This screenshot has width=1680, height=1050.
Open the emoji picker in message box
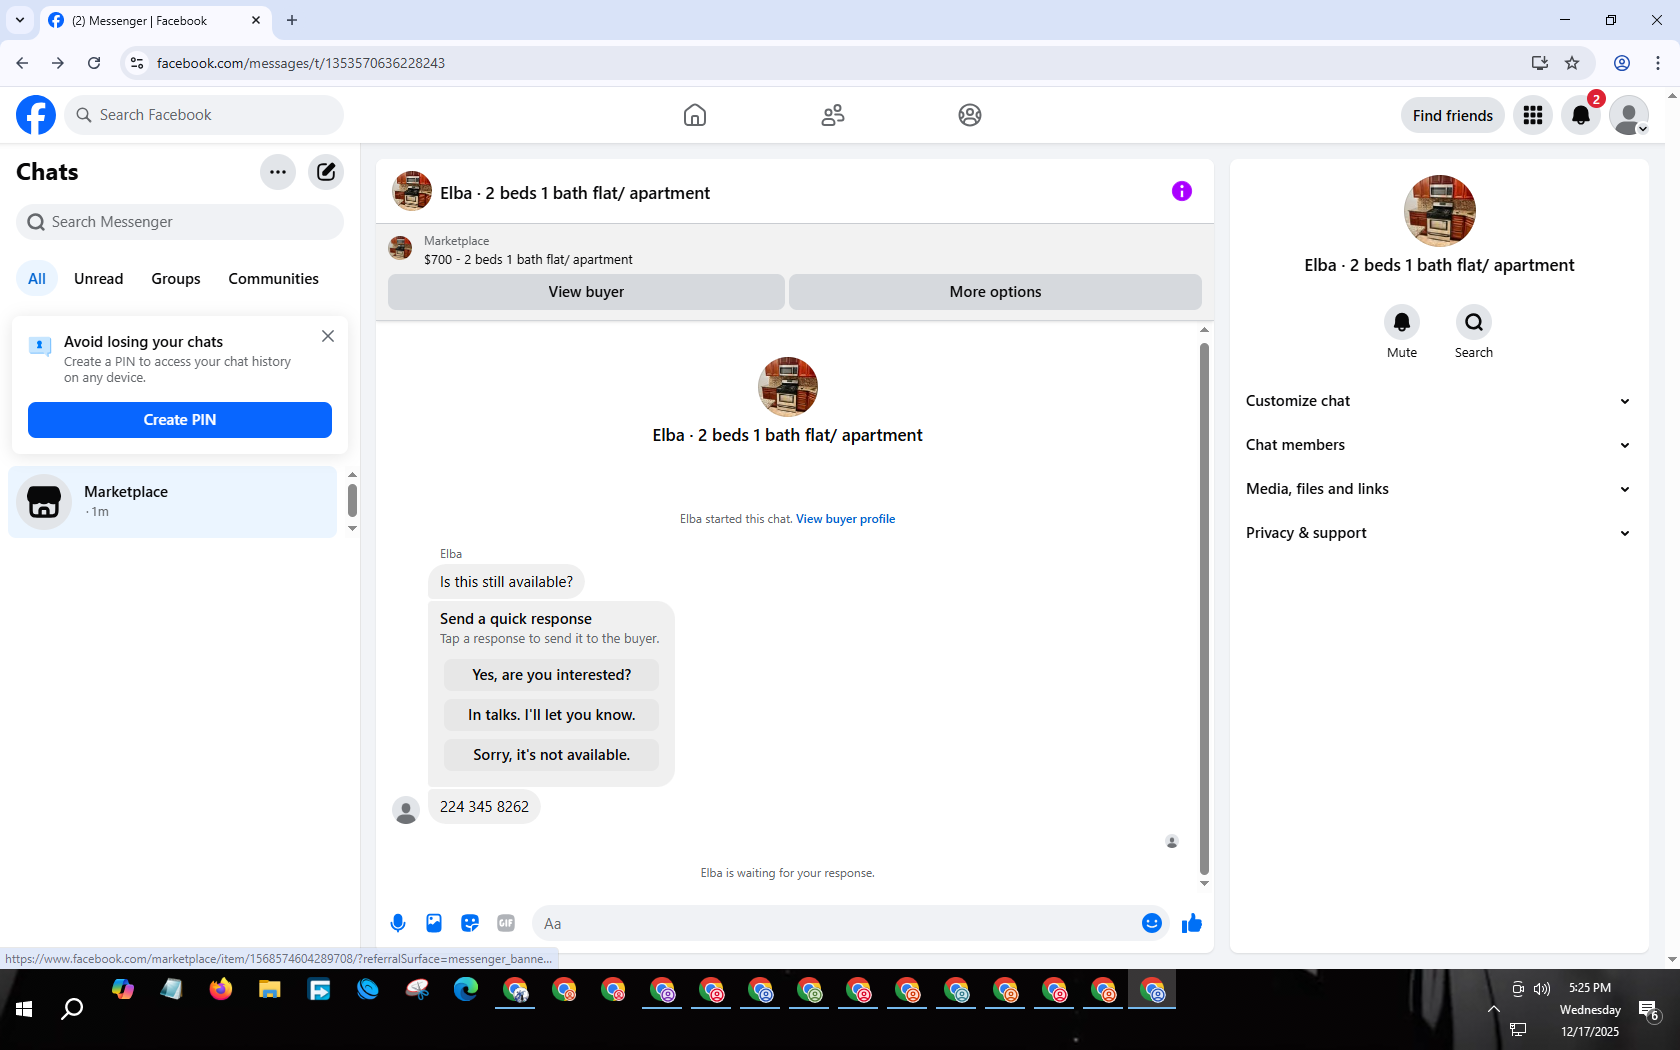pyautogui.click(x=1152, y=923)
